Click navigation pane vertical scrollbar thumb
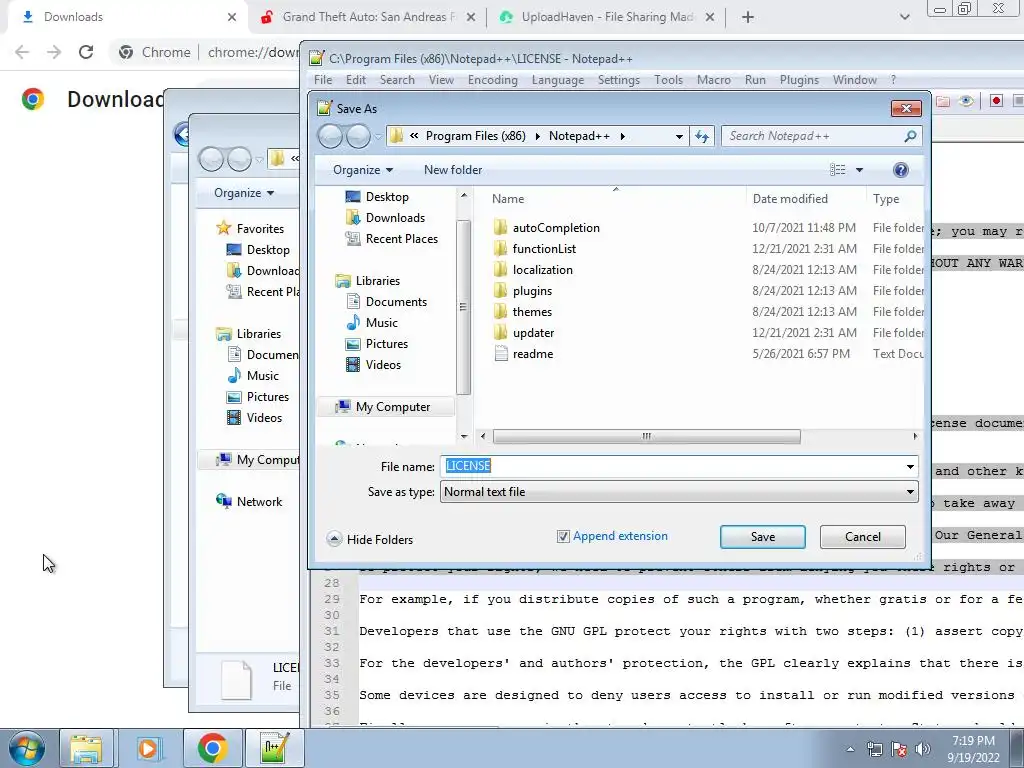Image resolution: width=1024 pixels, height=768 pixels. click(464, 307)
